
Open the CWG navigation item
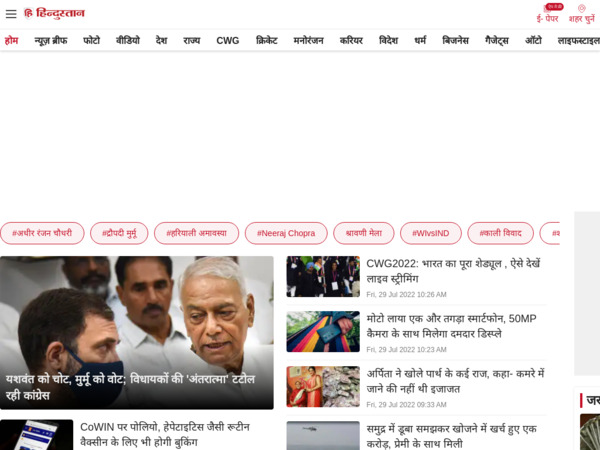(228, 41)
